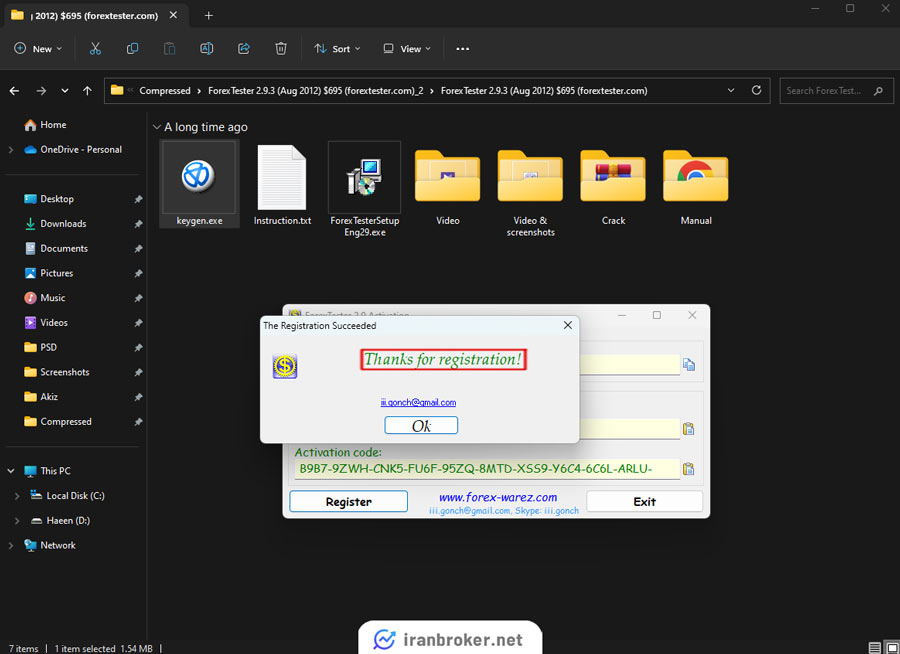The image size is (900, 654).
Task: Select the Crack folder
Action: click(613, 187)
